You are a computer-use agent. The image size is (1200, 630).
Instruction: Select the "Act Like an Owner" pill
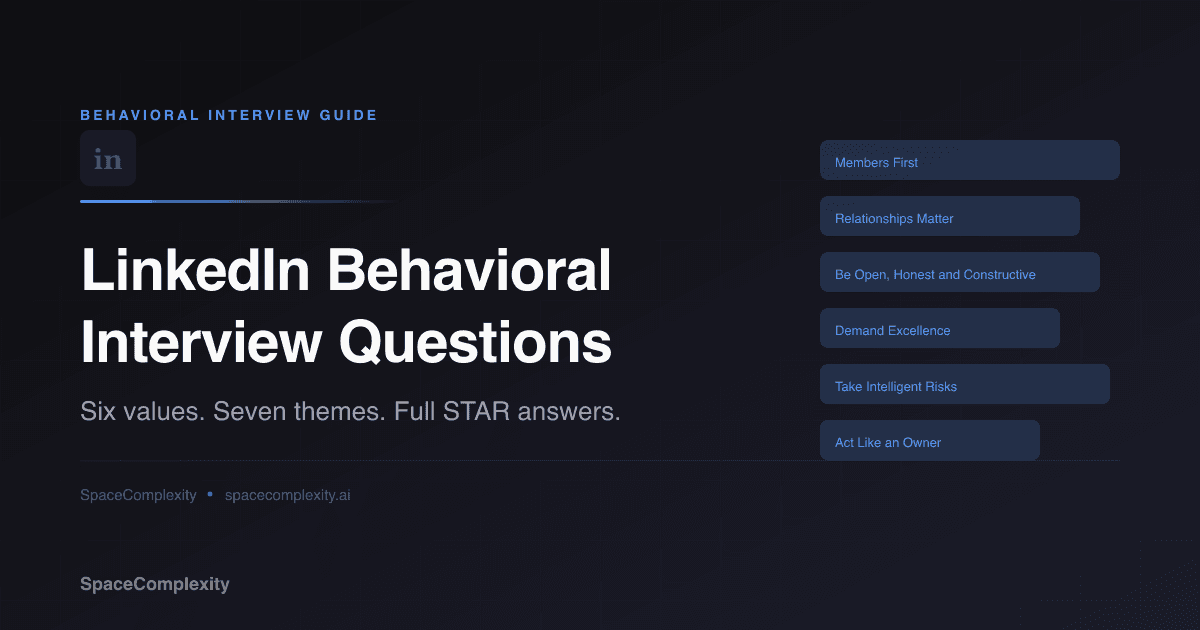click(x=929, y=440)
